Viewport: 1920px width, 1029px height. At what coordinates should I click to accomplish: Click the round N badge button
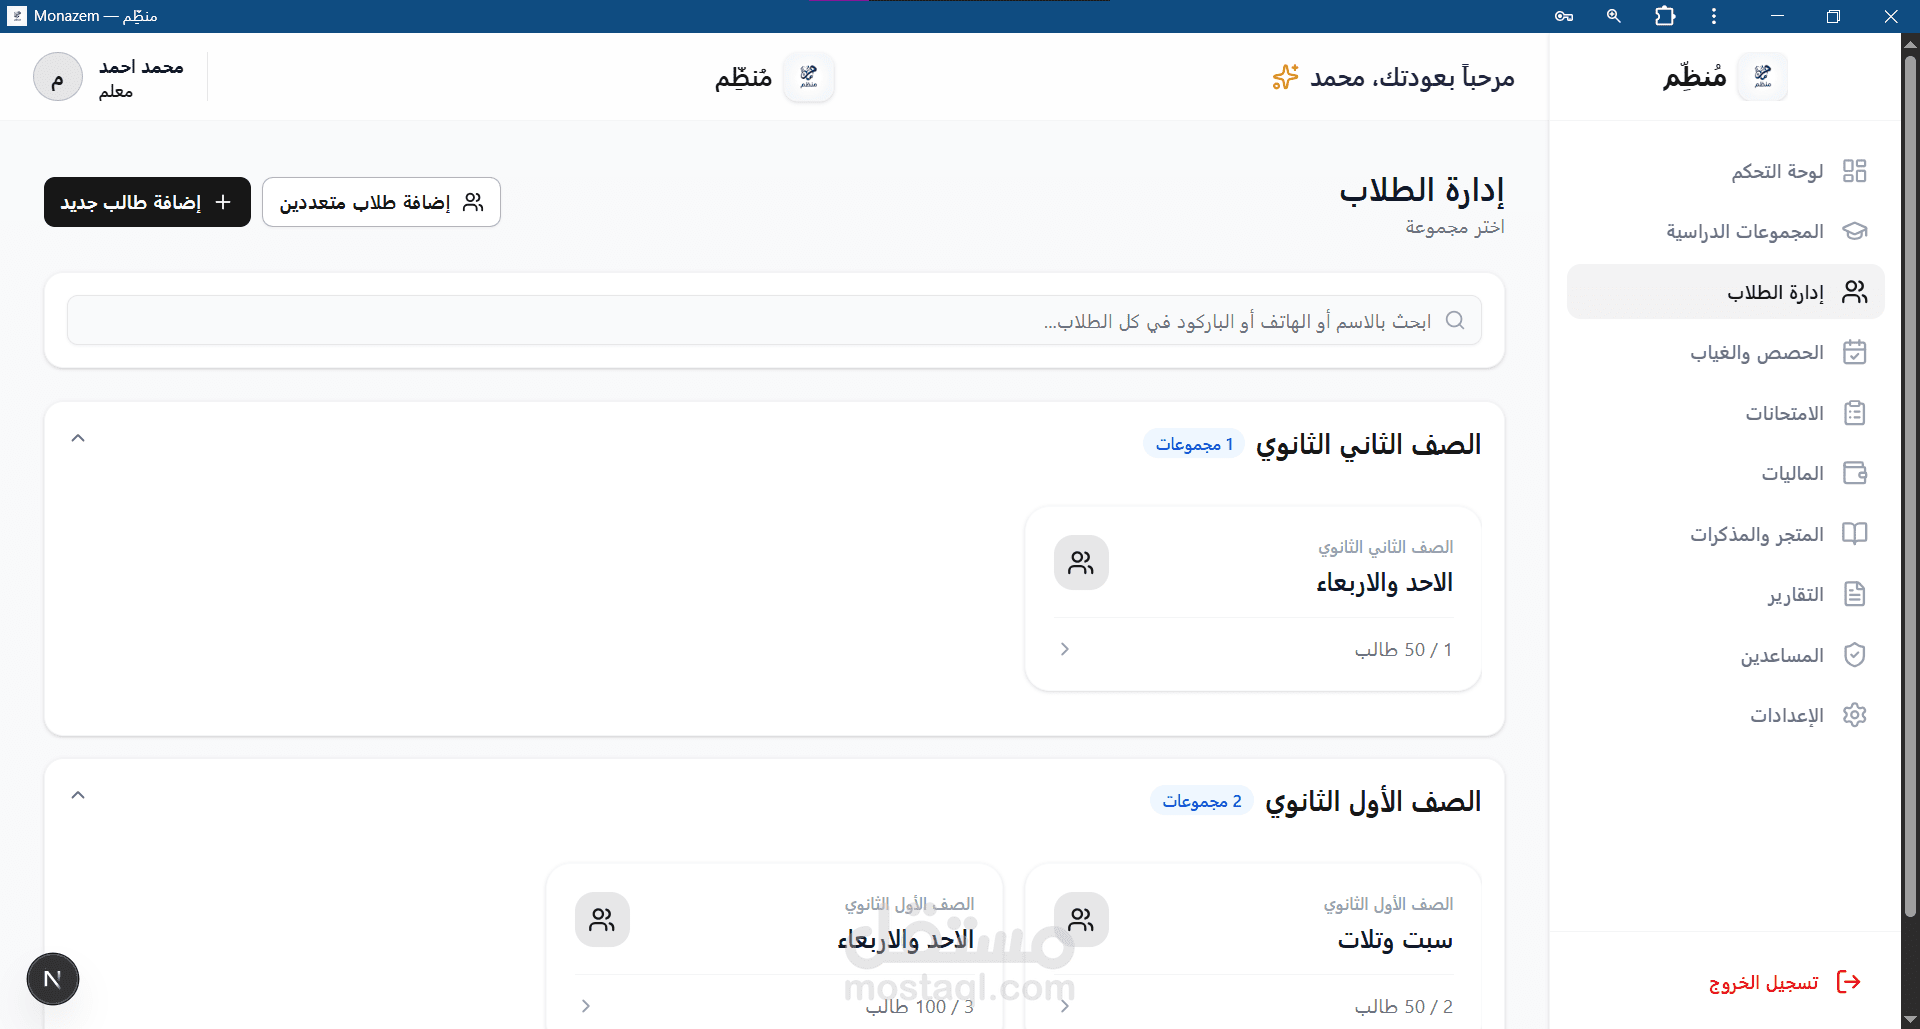[x=53, y=979]
